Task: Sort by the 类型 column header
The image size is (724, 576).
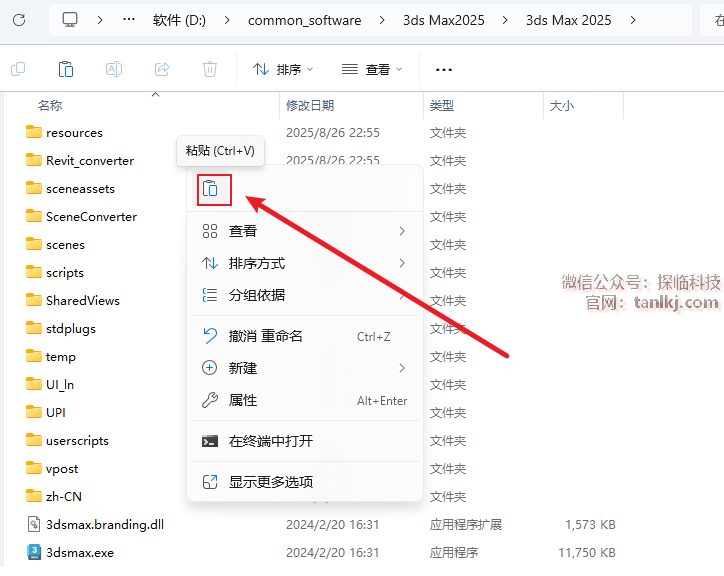Action: tap(442, 106)
